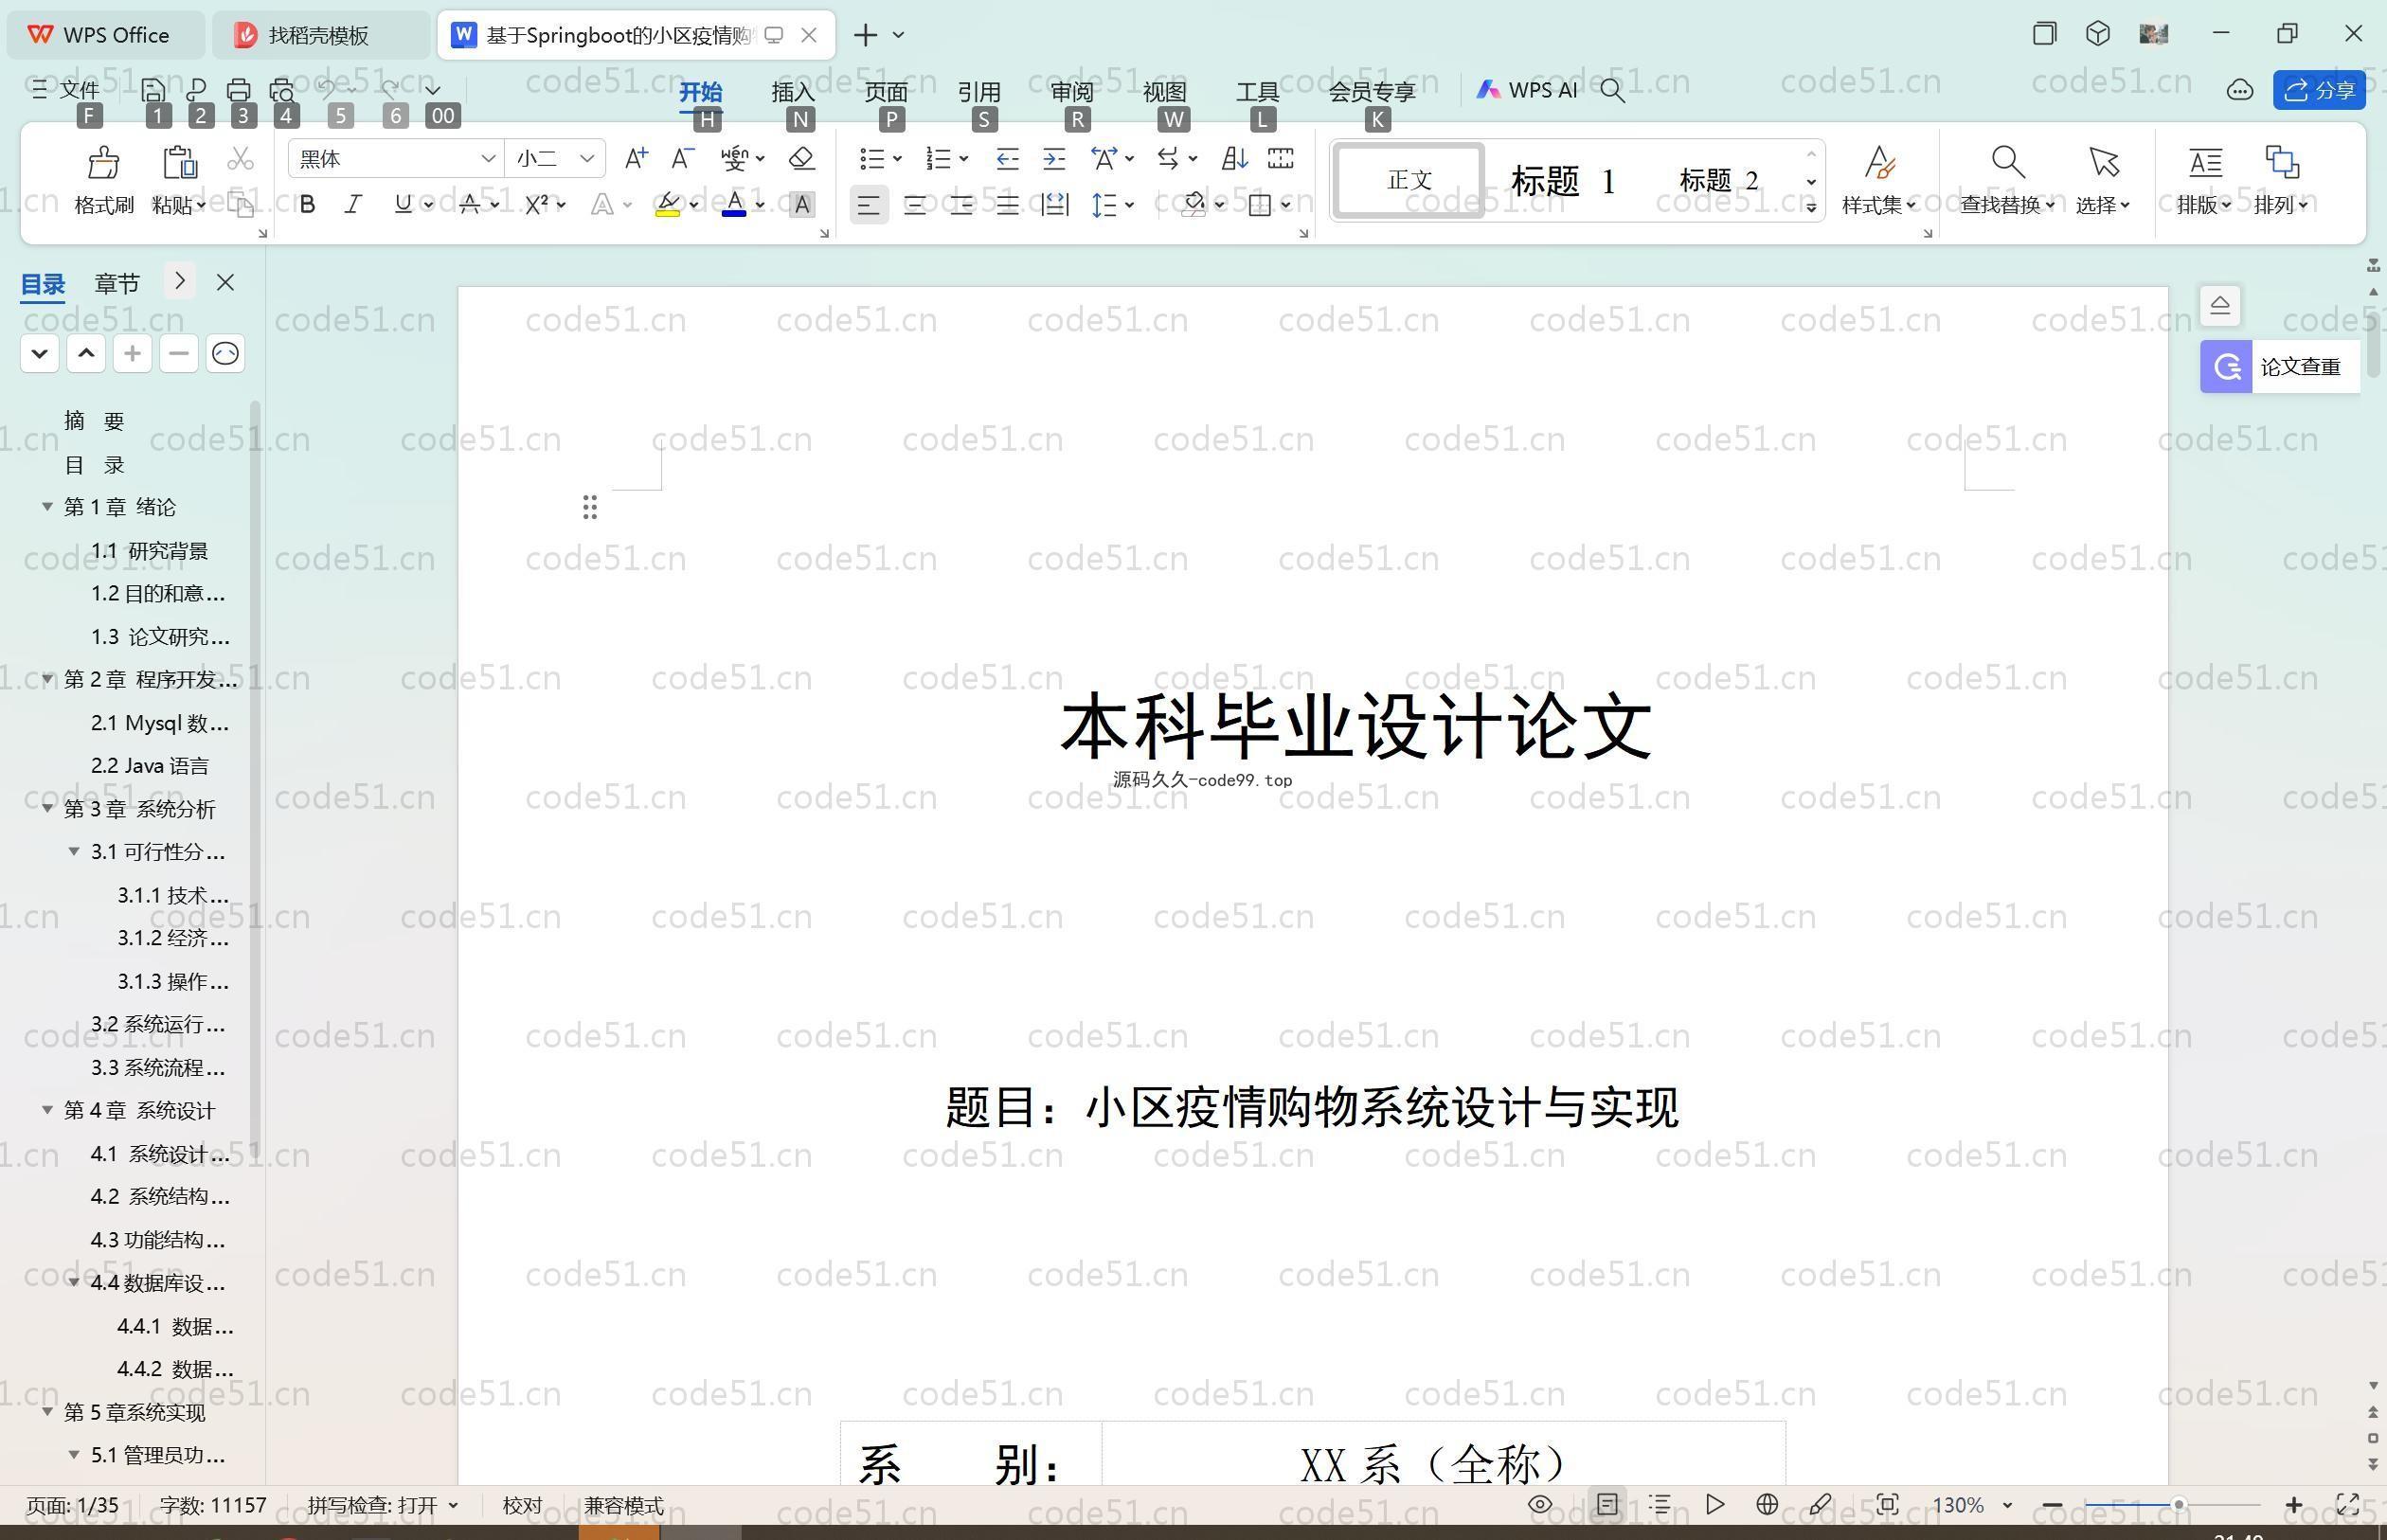Expand the styles gallery more arrow
This screenshot has height=1540, width=2387.
pos(1811,207)
